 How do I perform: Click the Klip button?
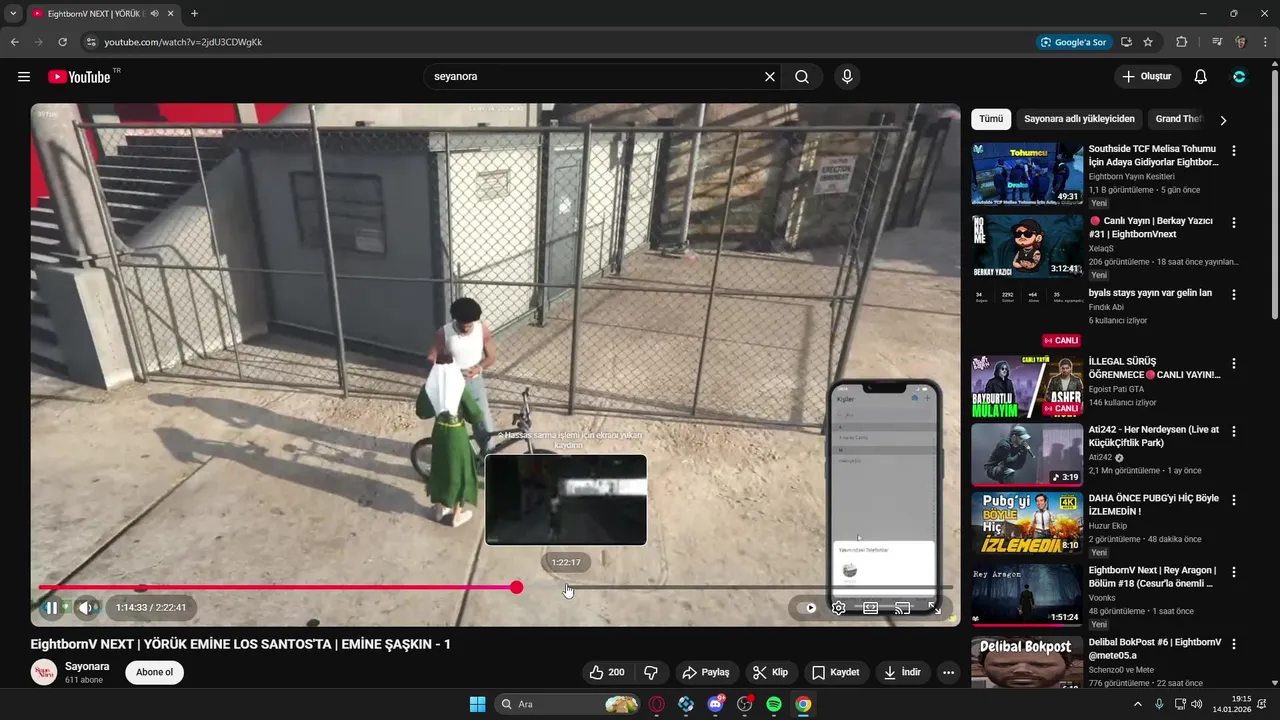click(771, 672)
